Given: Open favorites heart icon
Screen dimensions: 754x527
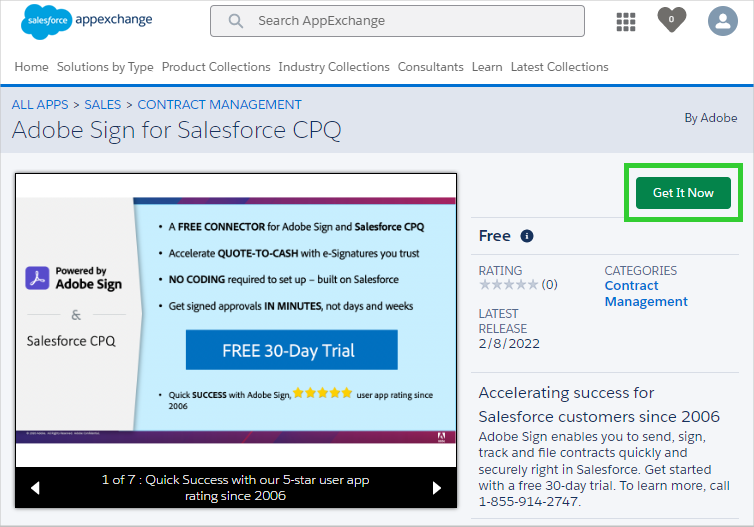Looking at the screenshot, I should pyautogui.click(x=672, y=20).
